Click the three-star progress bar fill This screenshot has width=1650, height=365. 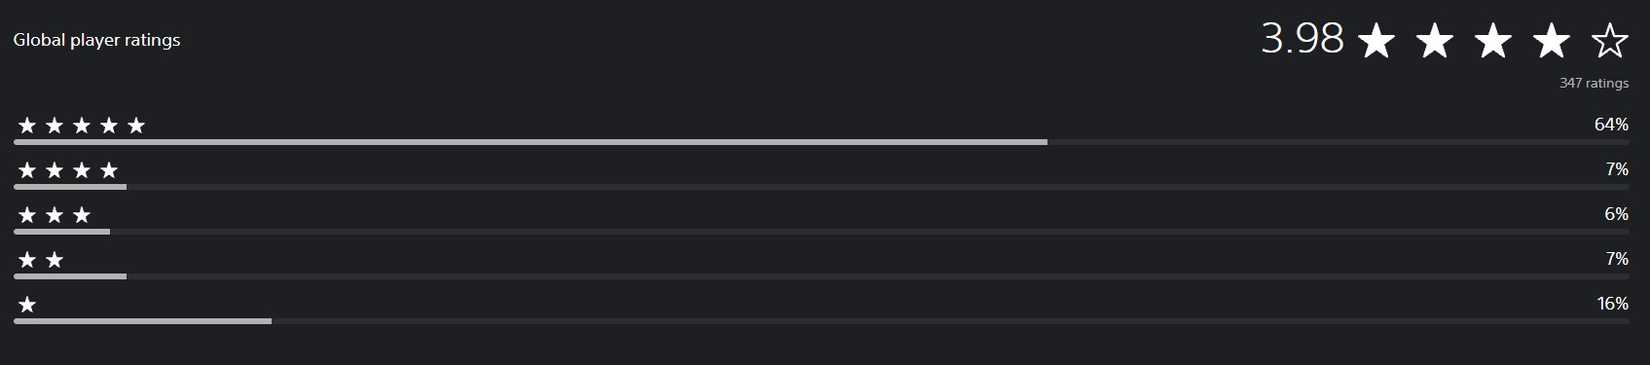click(61, 232)
